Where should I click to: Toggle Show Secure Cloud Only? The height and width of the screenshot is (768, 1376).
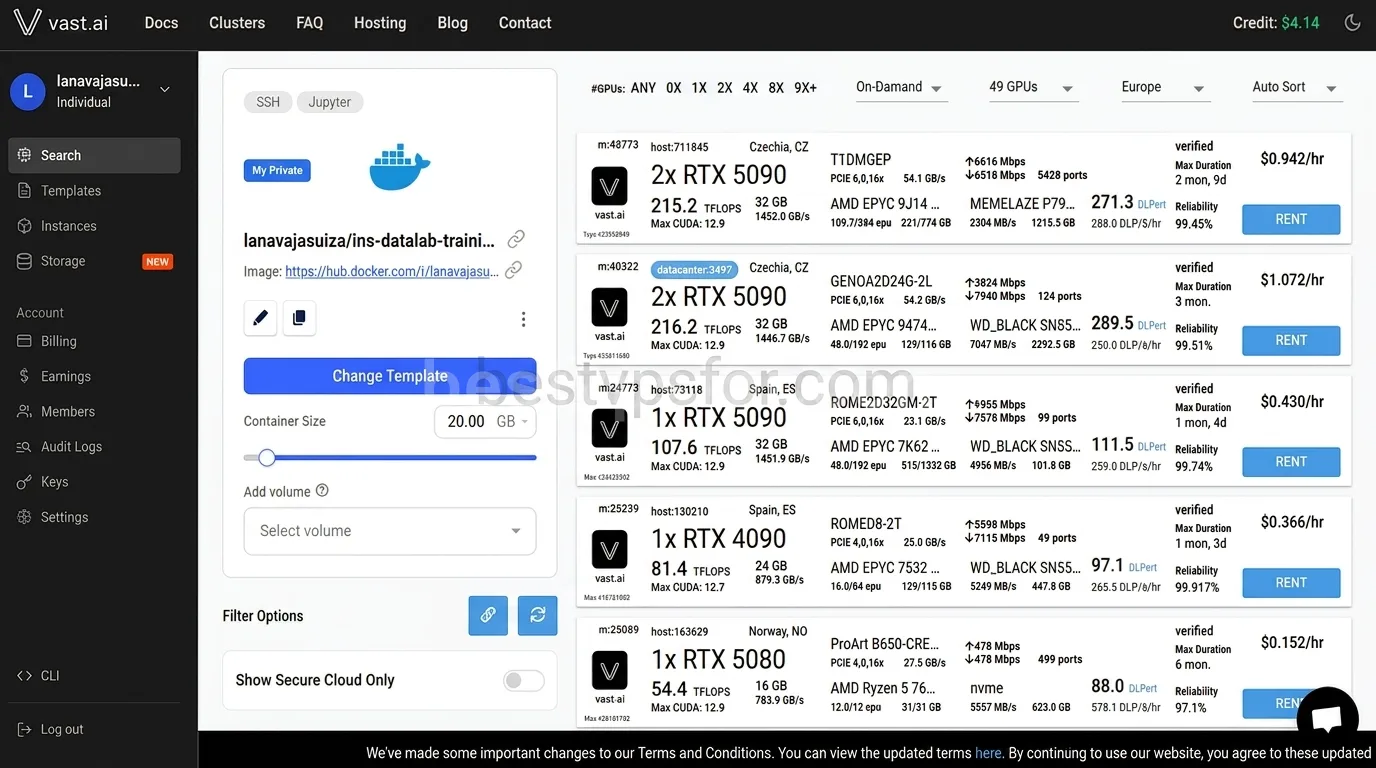click(x=522, y=680)
